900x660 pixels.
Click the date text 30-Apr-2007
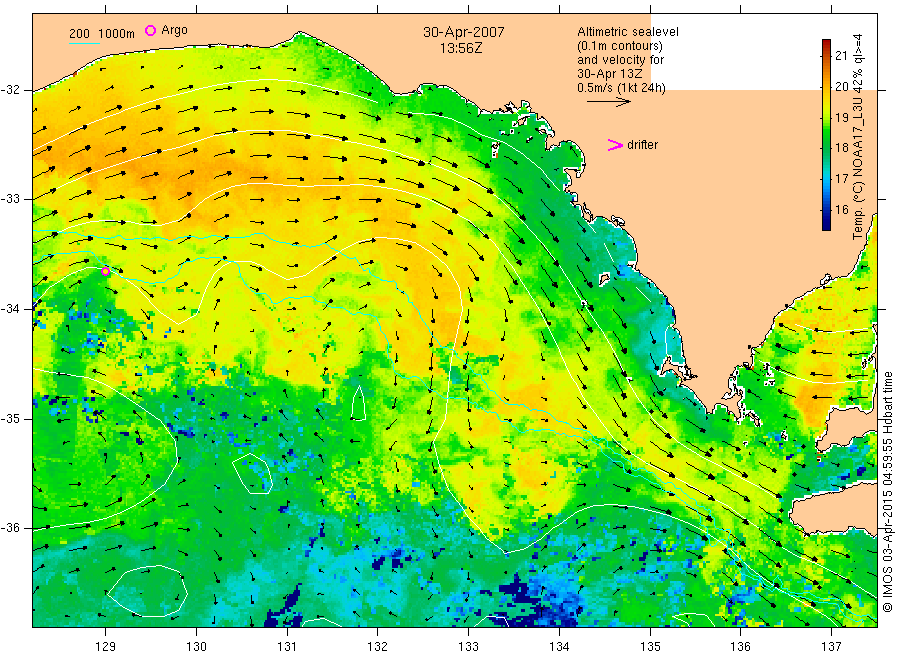click(x=464, y=32)
